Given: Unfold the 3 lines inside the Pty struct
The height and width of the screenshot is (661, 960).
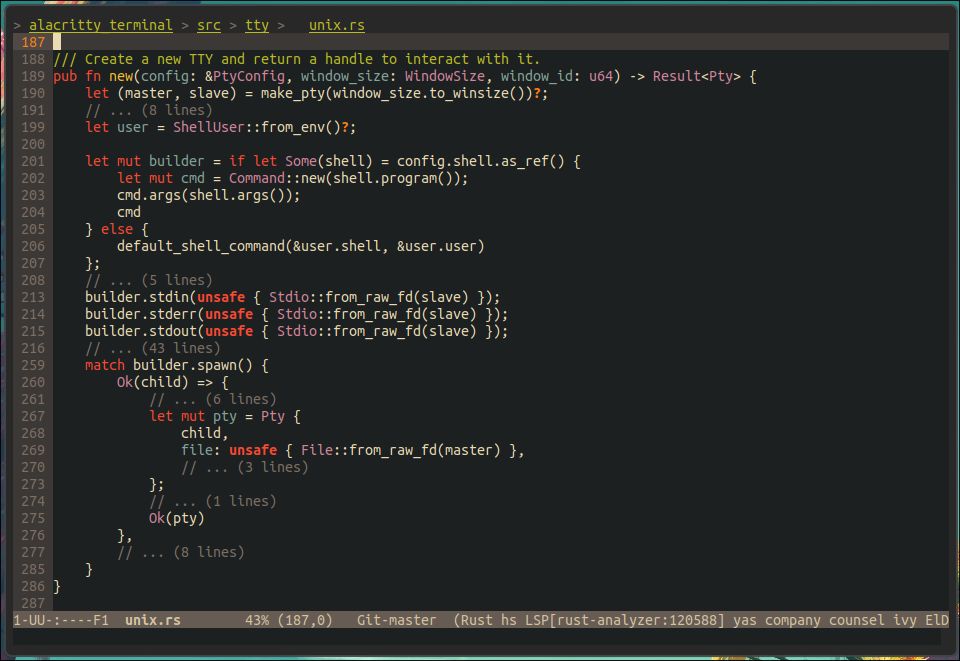Looking at the screenshot, I should pos(244,467).
